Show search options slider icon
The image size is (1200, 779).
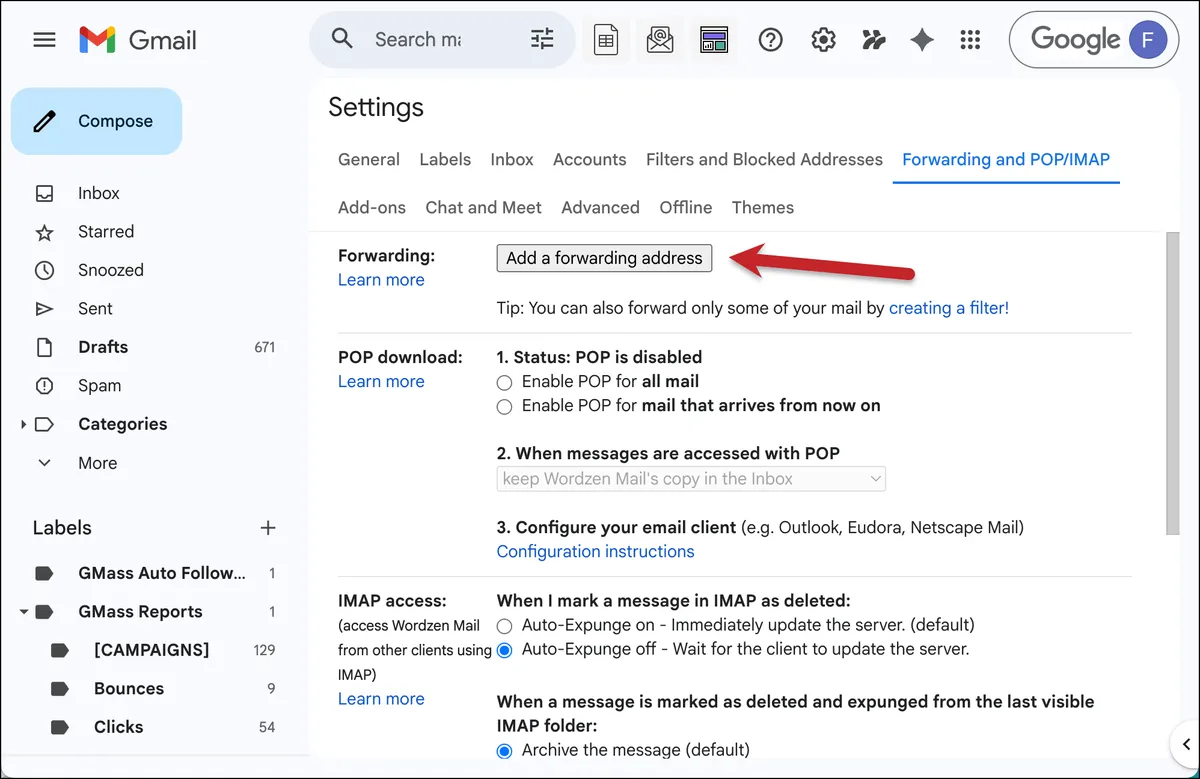[x=542, y=39]
